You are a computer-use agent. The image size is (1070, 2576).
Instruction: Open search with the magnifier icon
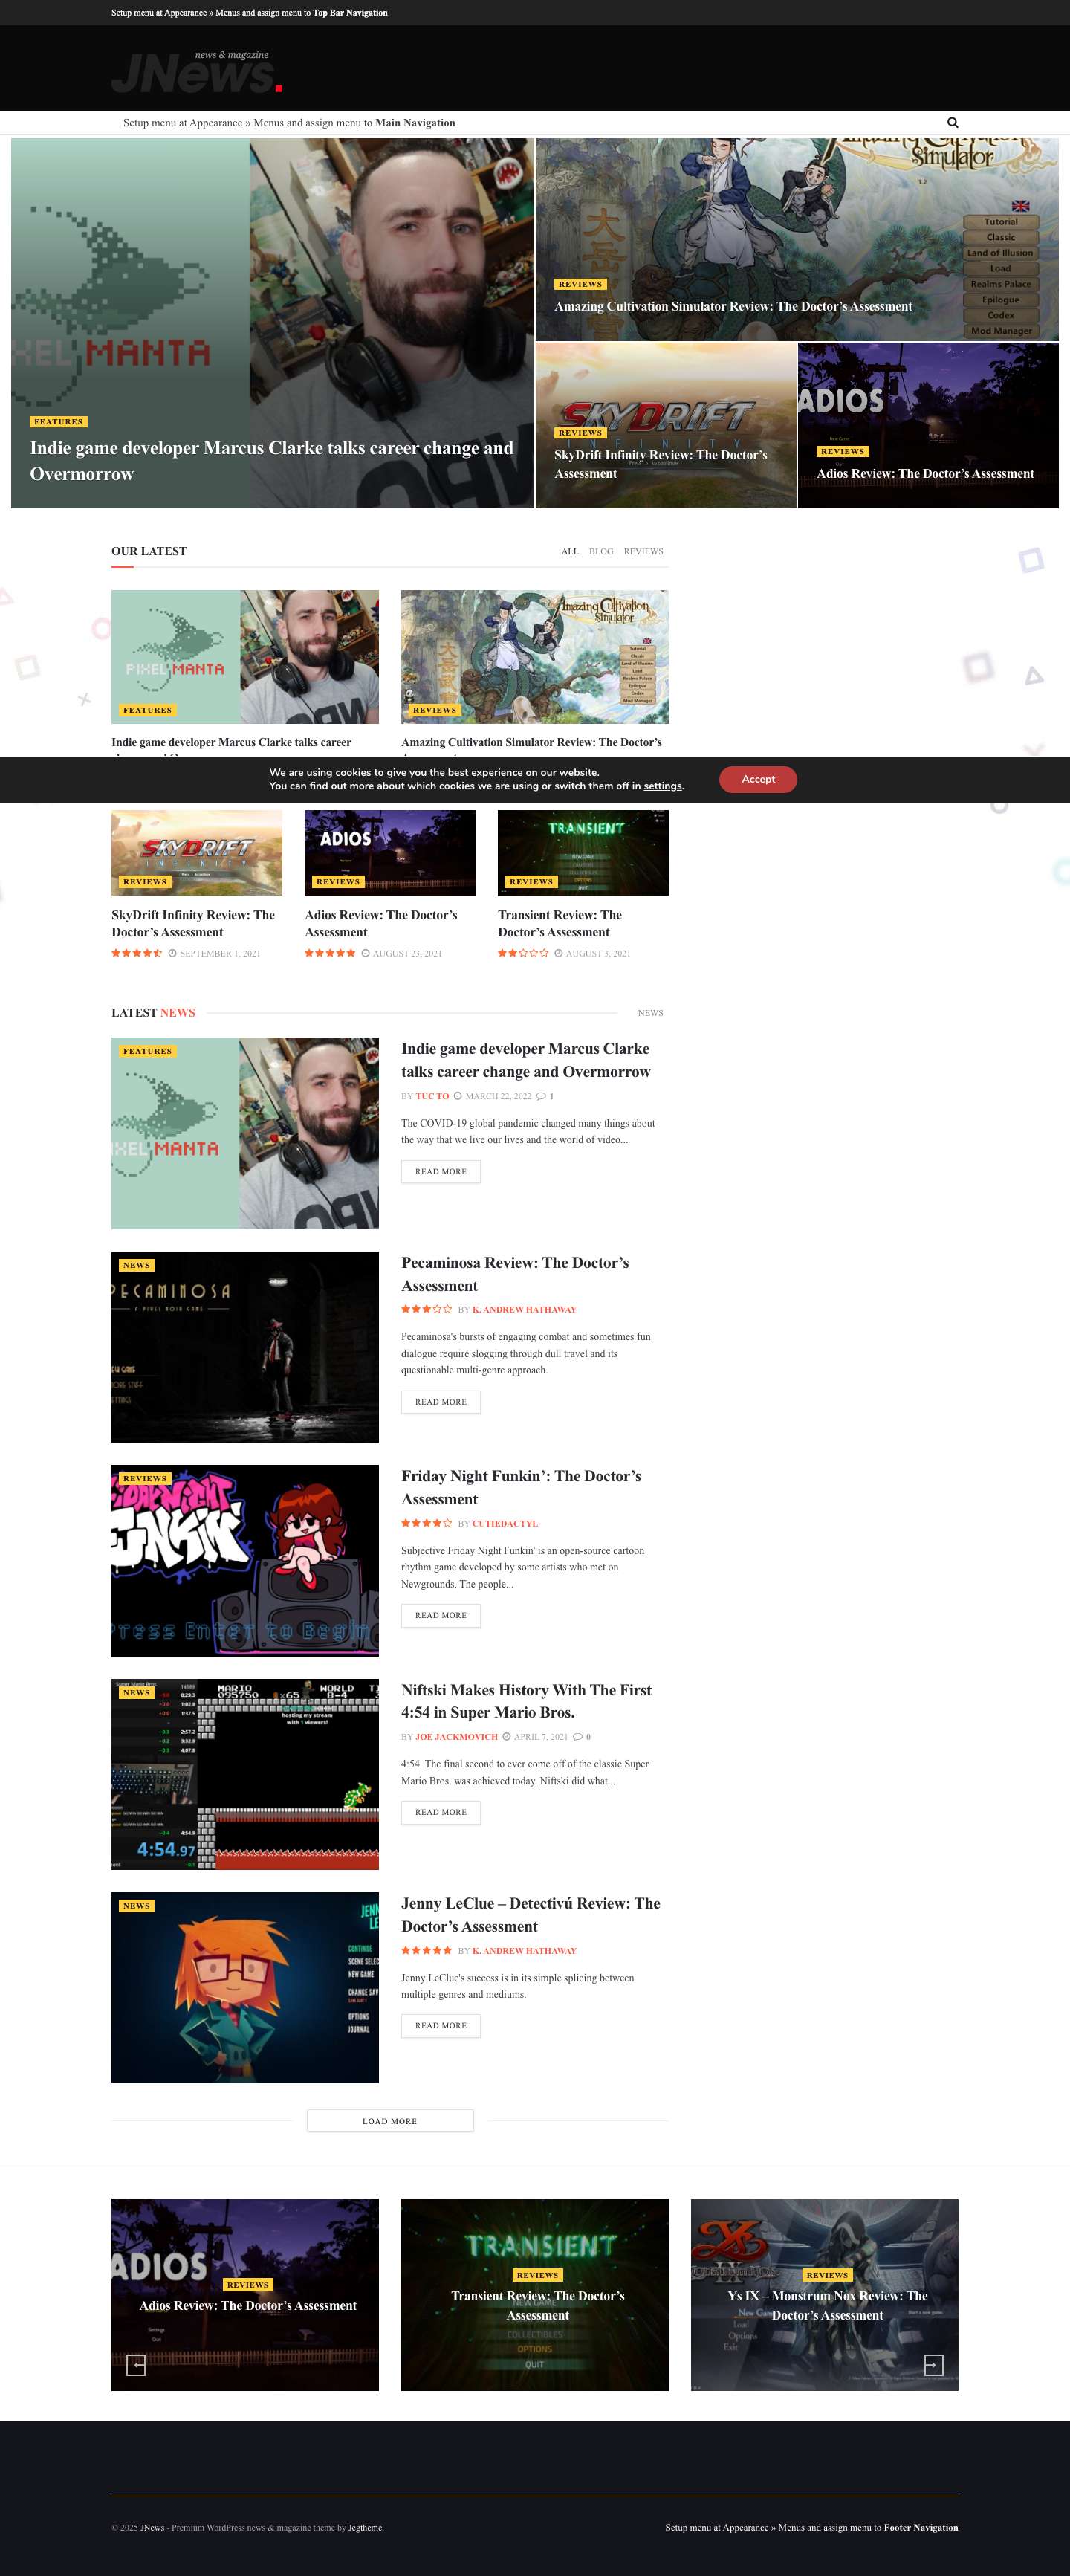952,123
